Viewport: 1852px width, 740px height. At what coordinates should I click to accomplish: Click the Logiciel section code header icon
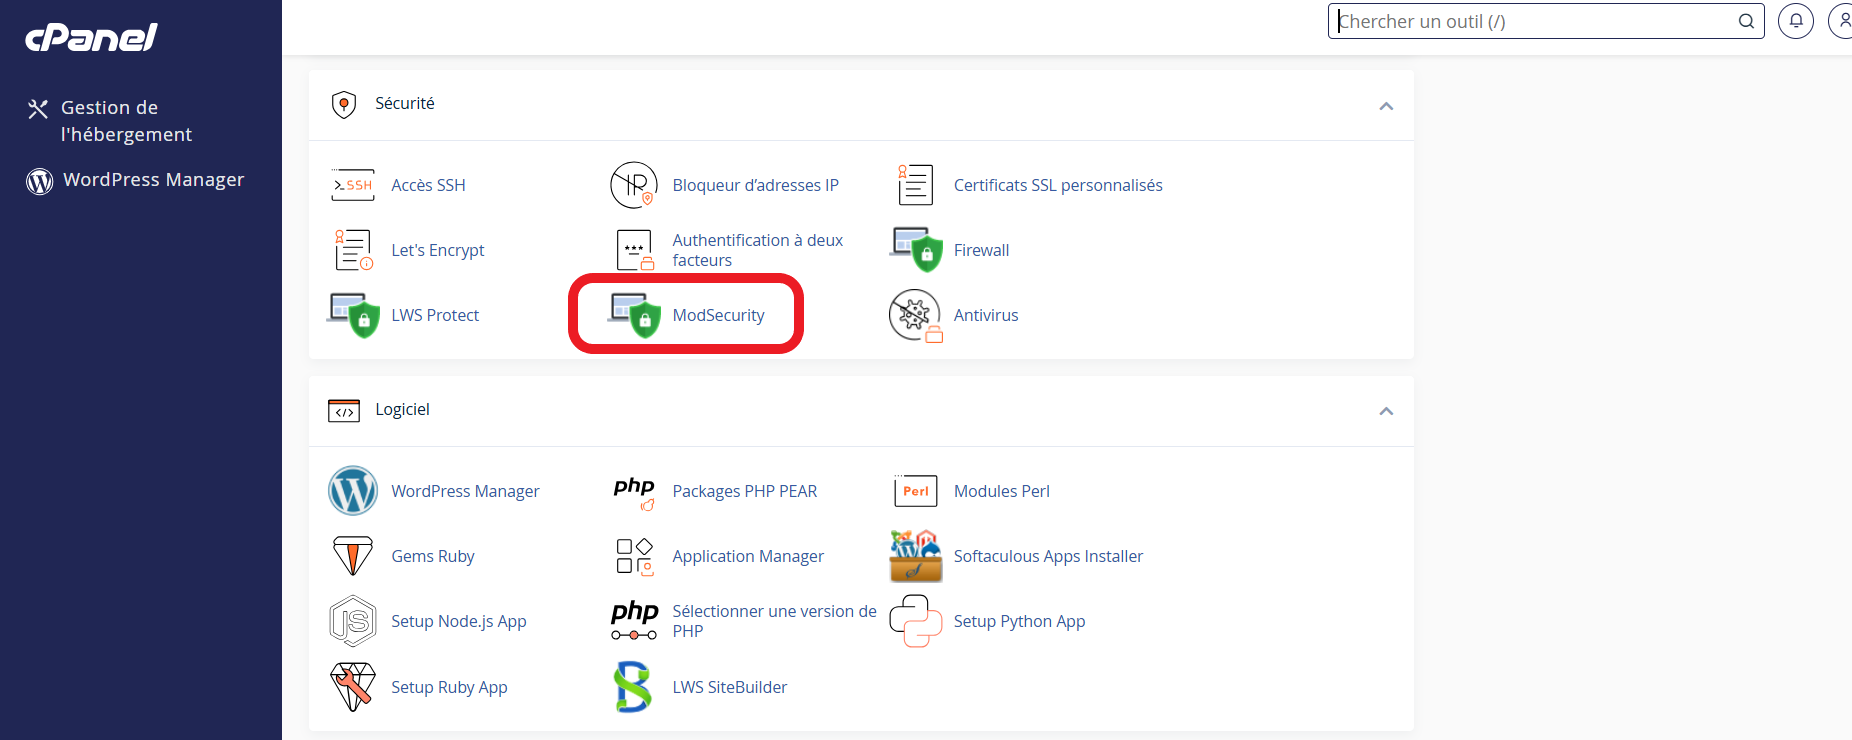pos(344,411)
